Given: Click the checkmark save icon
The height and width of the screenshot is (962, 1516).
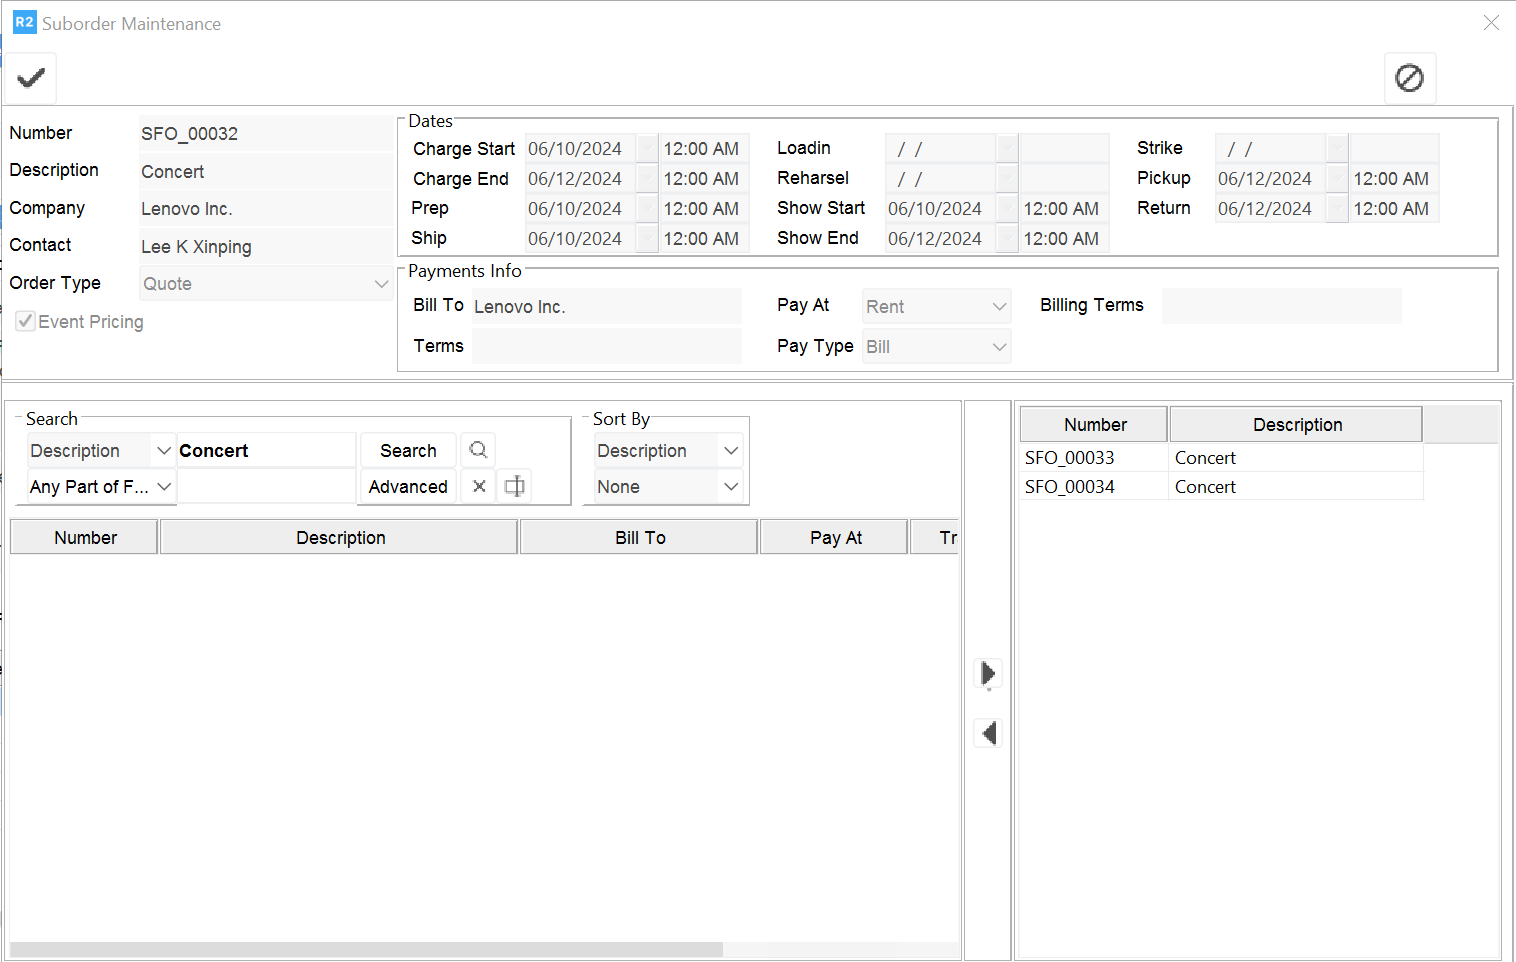Looking at the screenshot, I should [x=31, y=78].
